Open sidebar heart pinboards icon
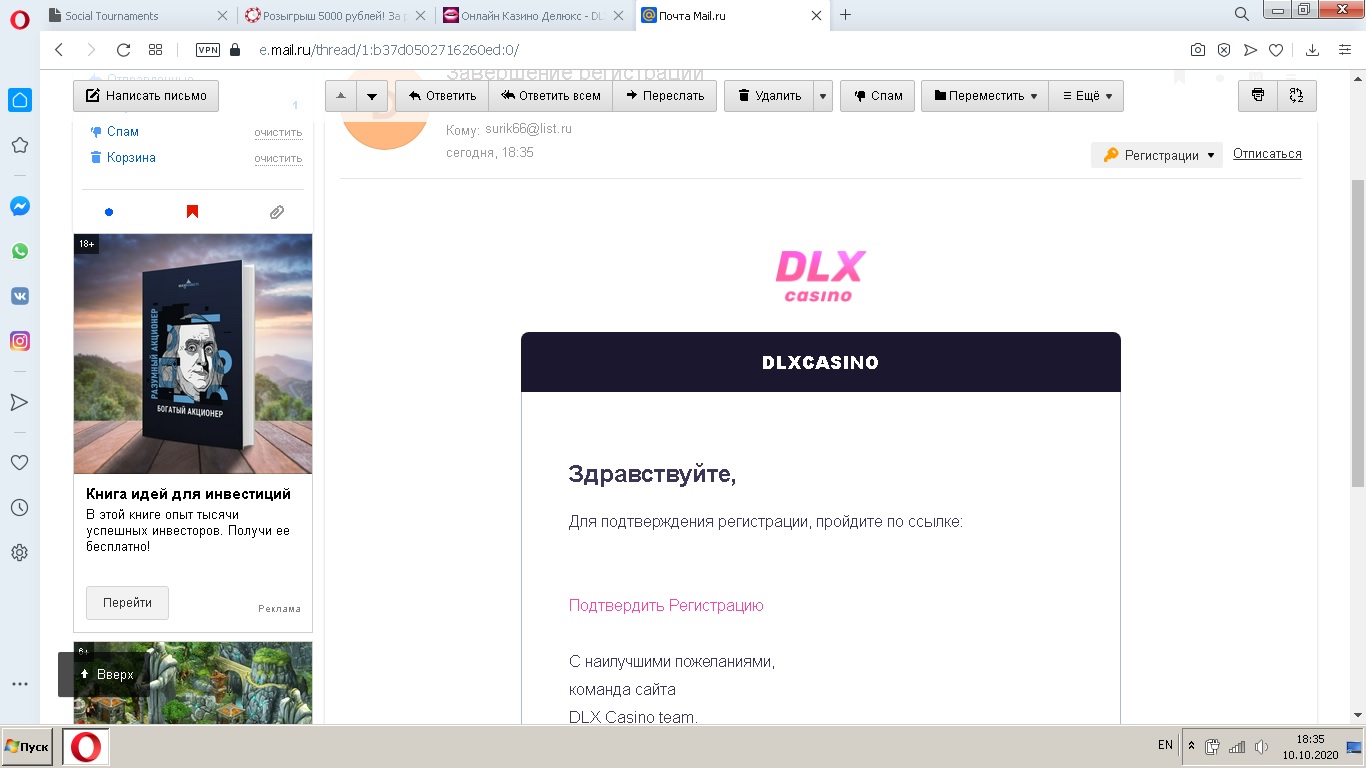The height and width of the screenshot is (768, 1366). click(x=19, y=463)
